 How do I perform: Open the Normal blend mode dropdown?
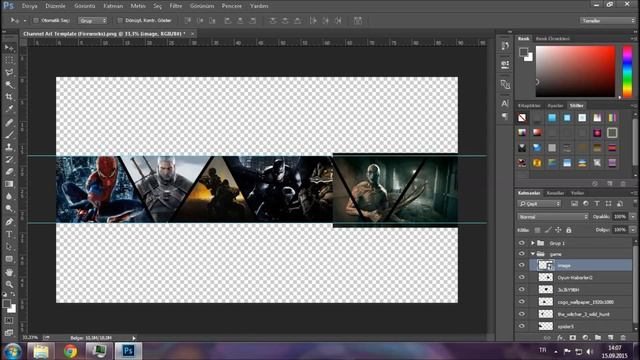coord(553,217)
